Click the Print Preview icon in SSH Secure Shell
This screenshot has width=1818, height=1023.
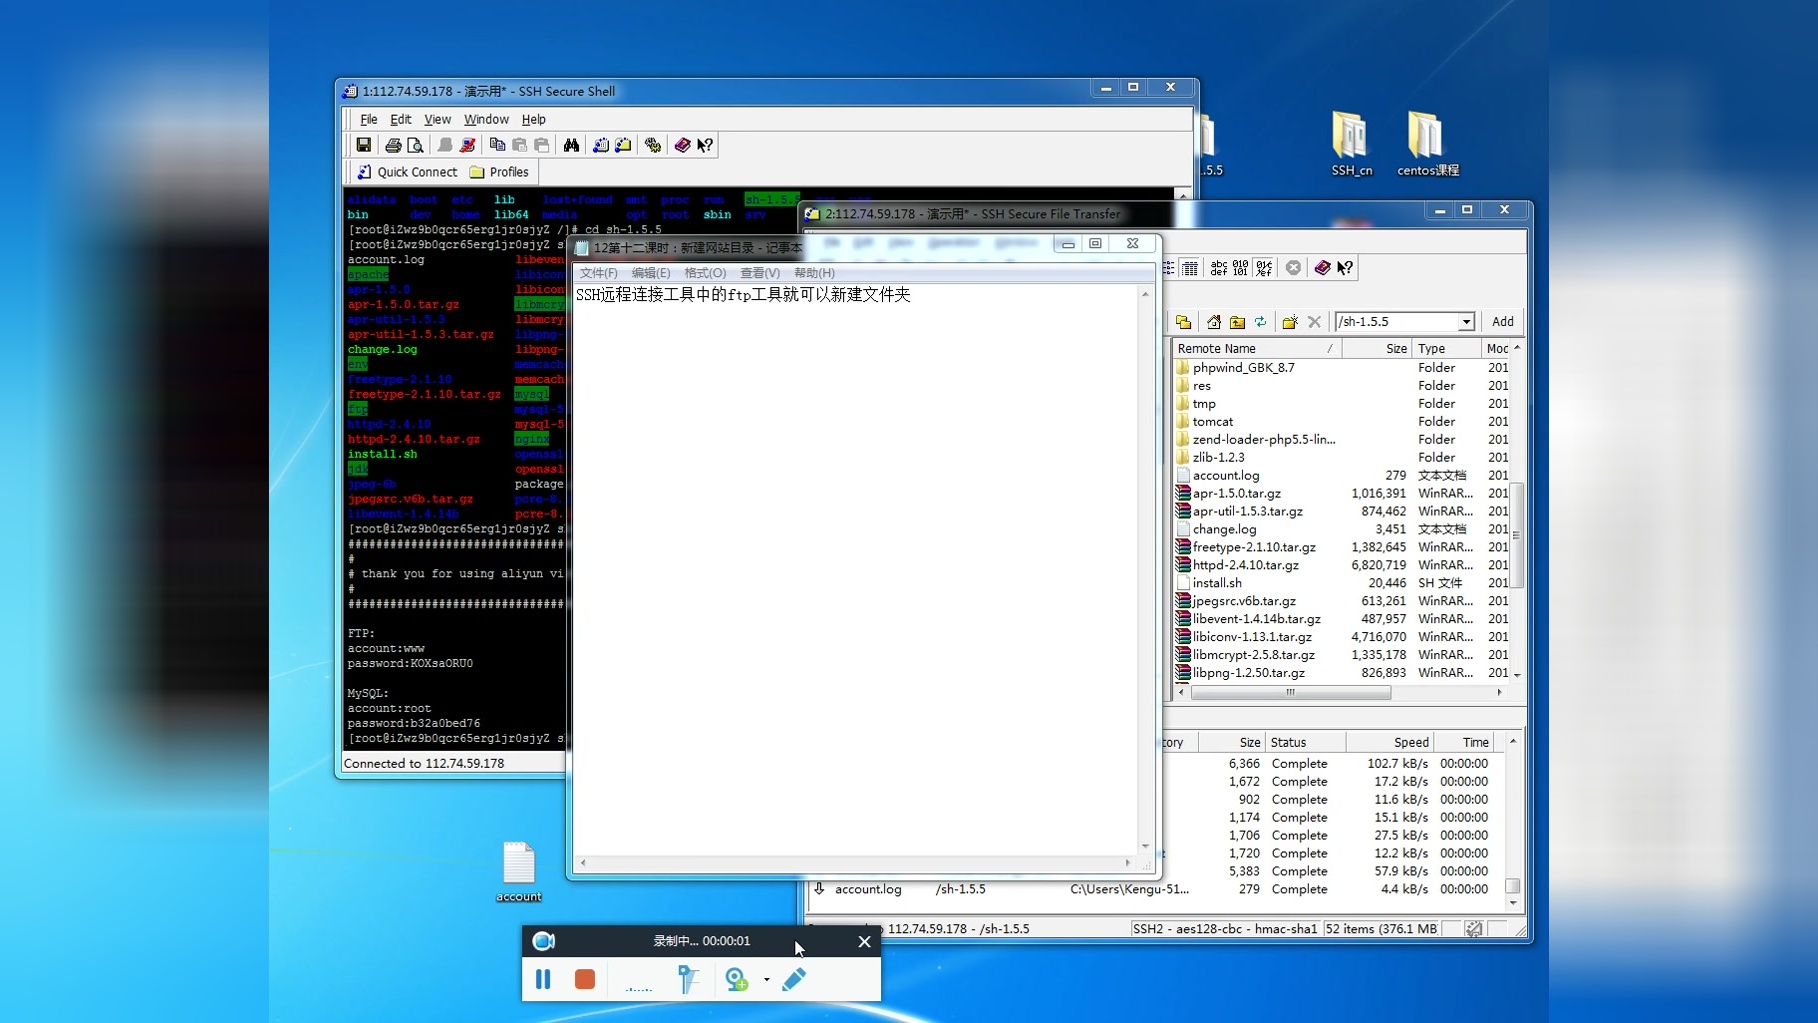coord(415,145)
